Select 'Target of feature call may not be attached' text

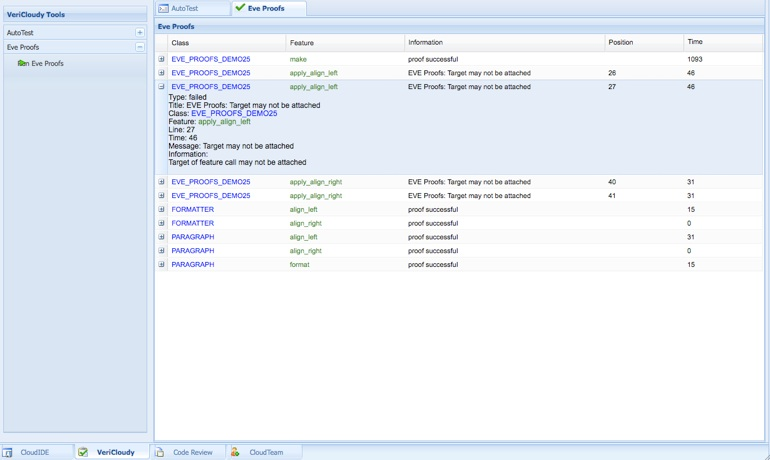pos(237,162)
